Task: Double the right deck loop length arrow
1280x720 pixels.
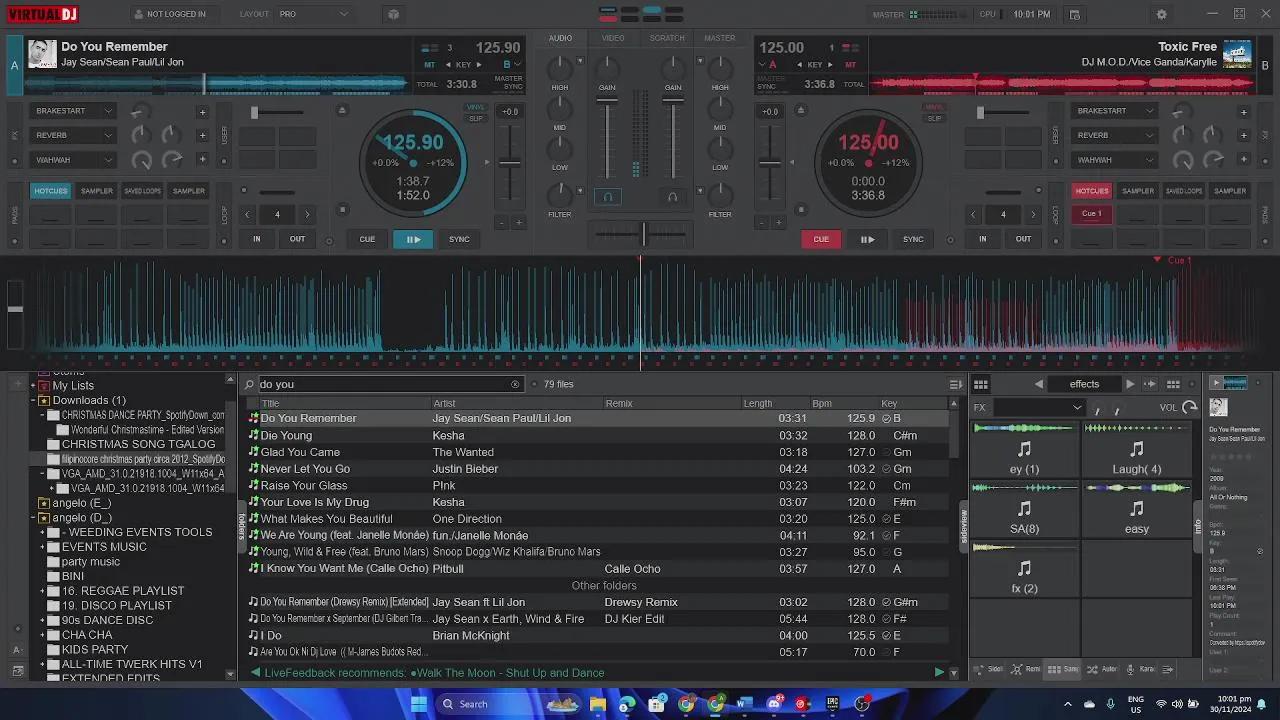Action: tap(1033, 214)
